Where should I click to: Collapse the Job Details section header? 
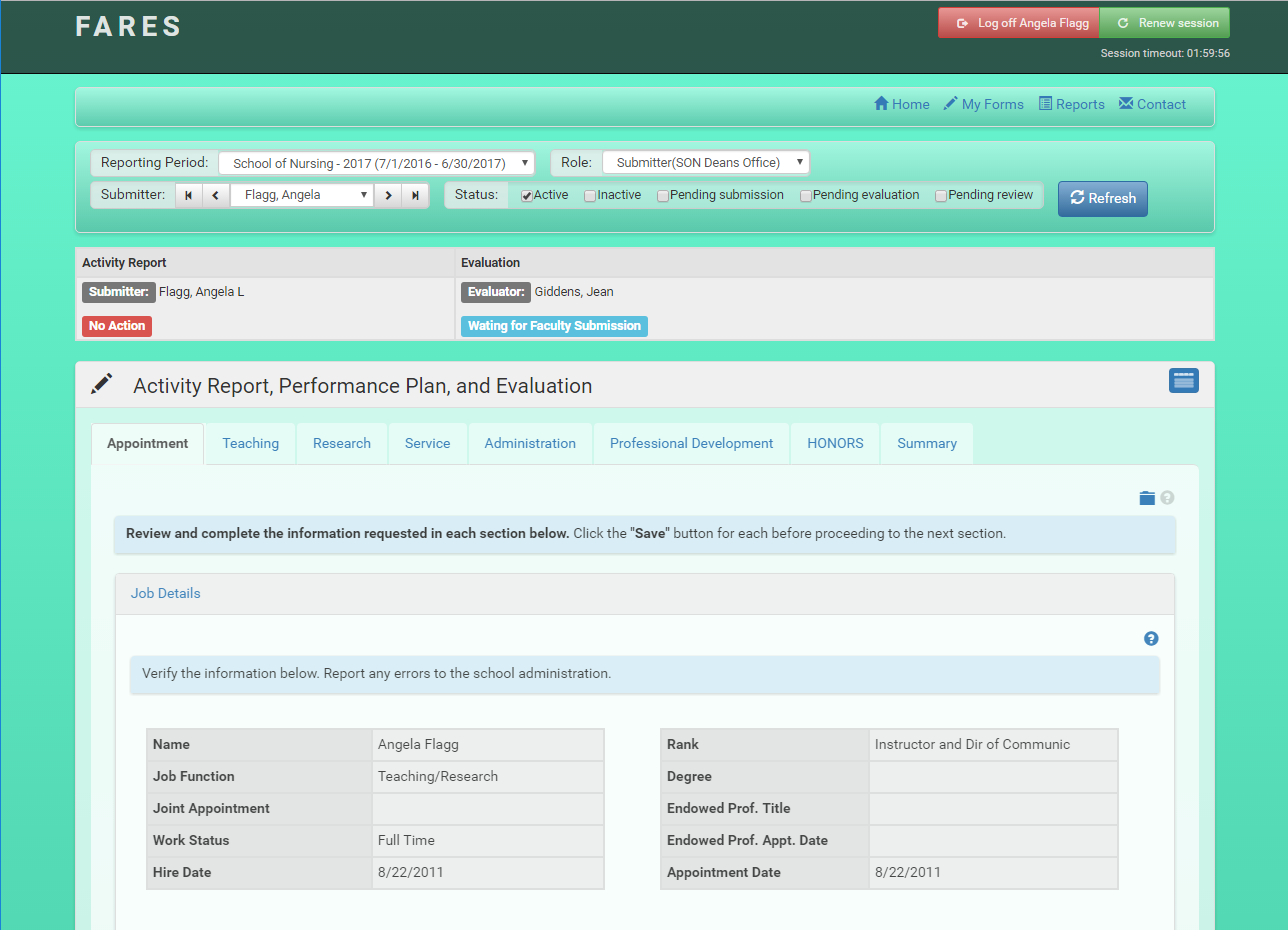coord(166,593)
